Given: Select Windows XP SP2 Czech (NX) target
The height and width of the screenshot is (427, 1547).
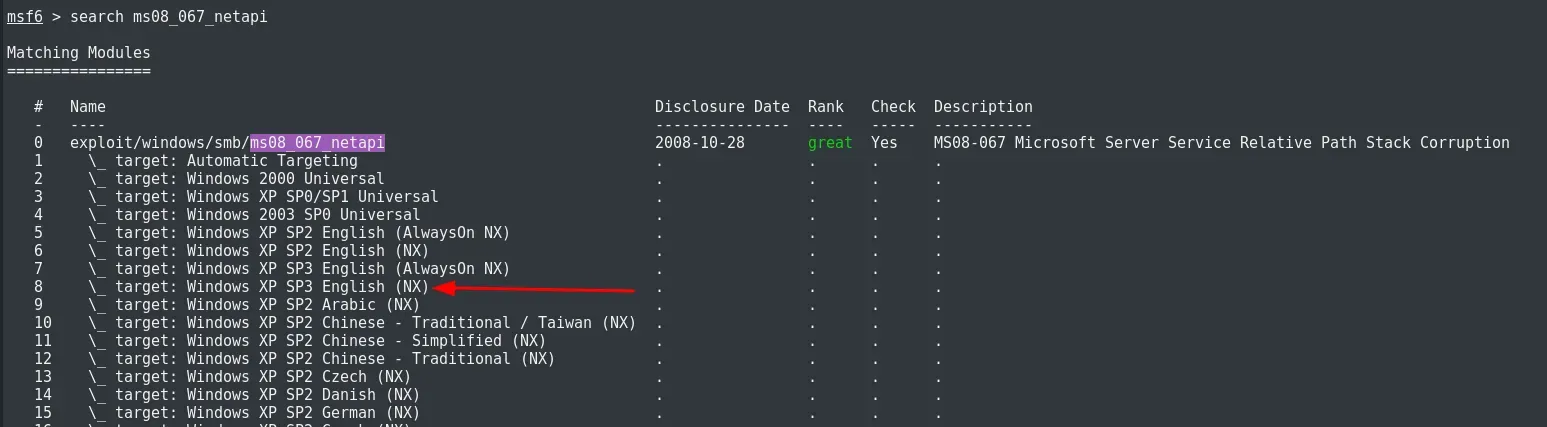Looking at the screenshot, I should (250, 377).
